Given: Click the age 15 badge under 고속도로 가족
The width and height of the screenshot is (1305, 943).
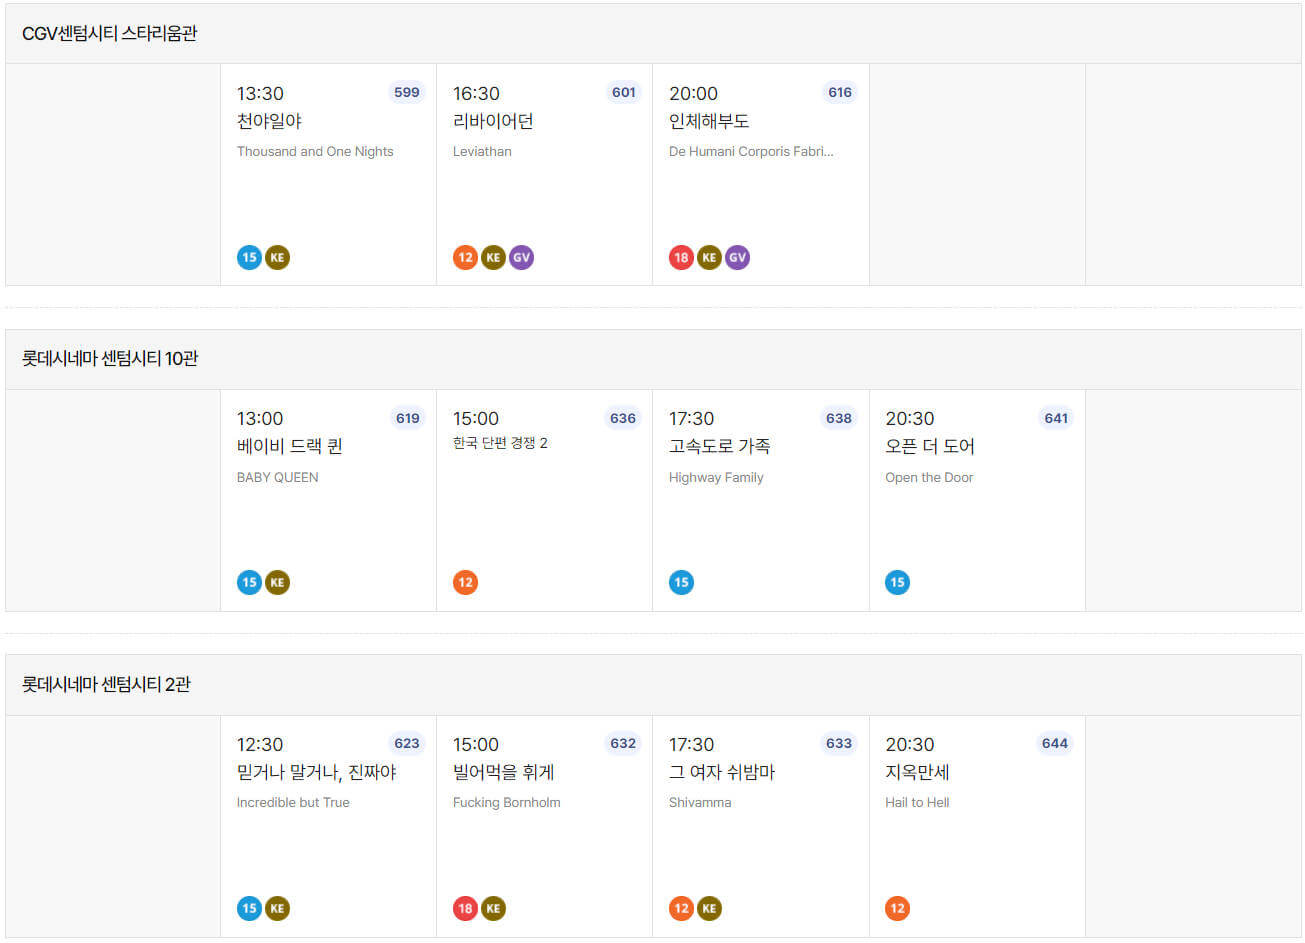Looking at the screenshot, I should pyautogui.click(x=681, y=582).
